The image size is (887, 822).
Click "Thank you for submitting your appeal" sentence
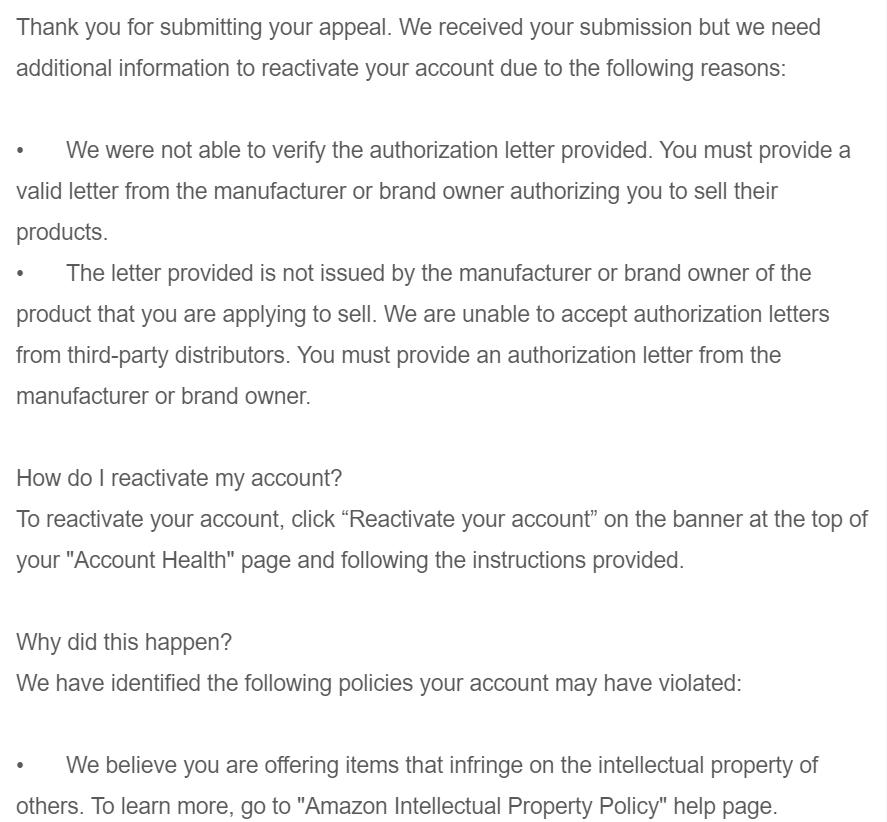[204, 28]
